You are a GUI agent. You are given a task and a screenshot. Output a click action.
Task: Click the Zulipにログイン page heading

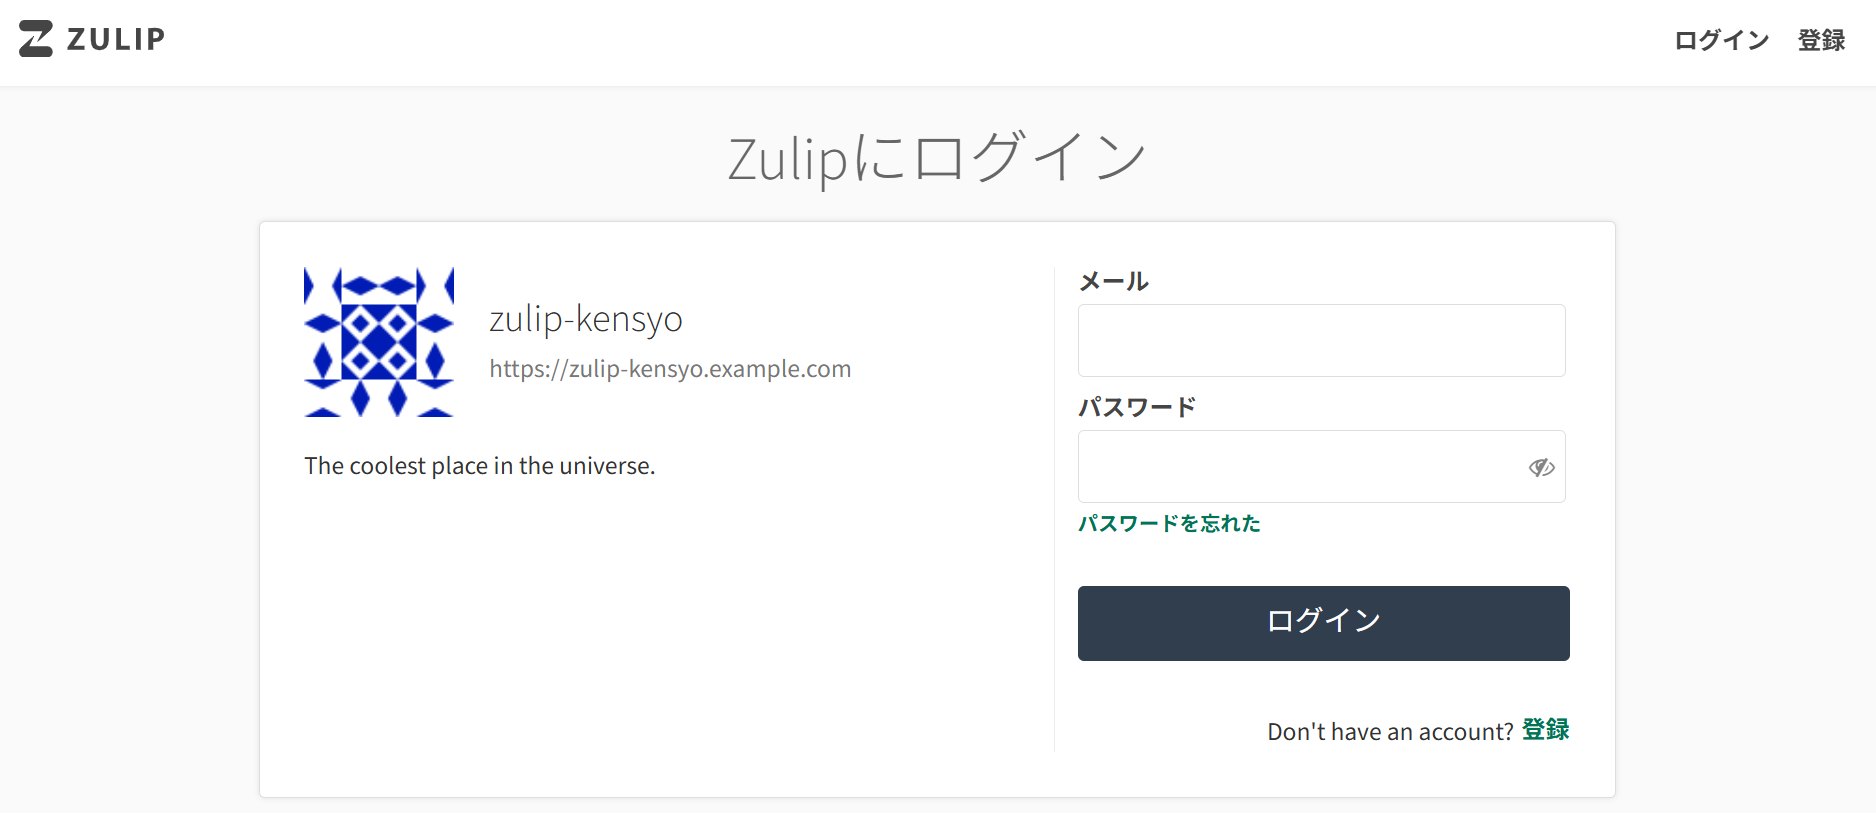pos(937,154)
